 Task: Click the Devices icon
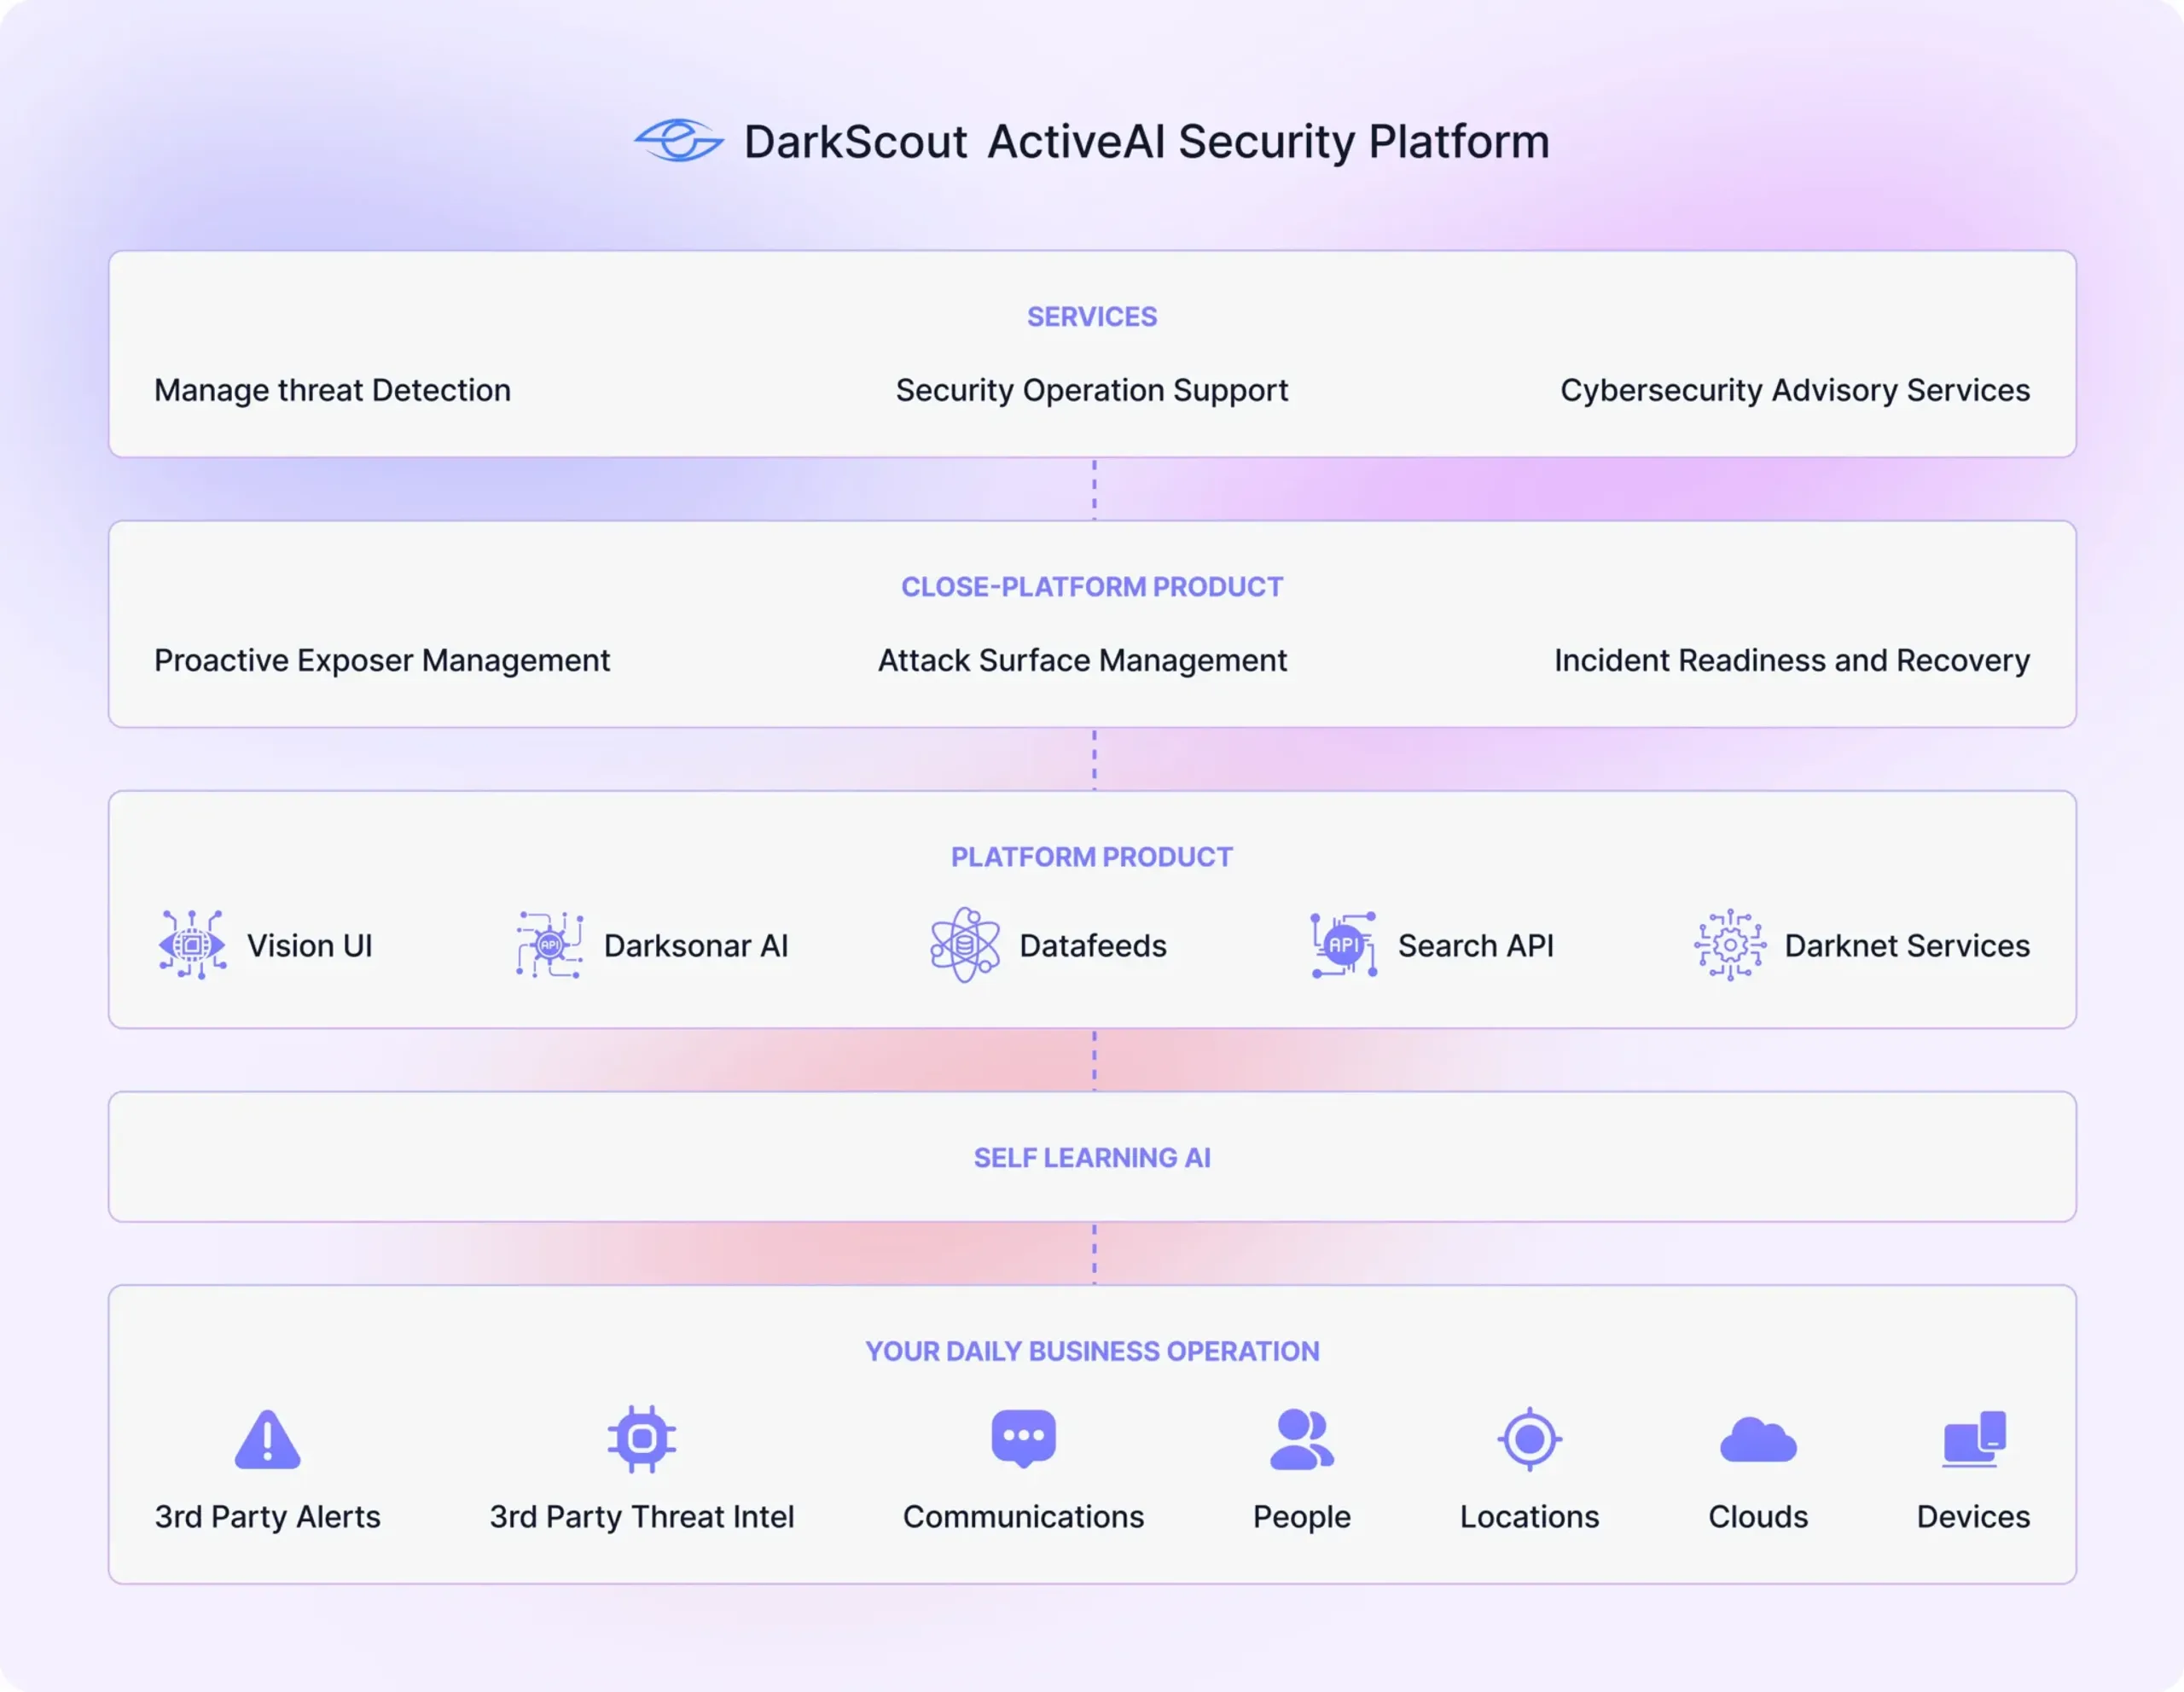click(1972, 1439)
